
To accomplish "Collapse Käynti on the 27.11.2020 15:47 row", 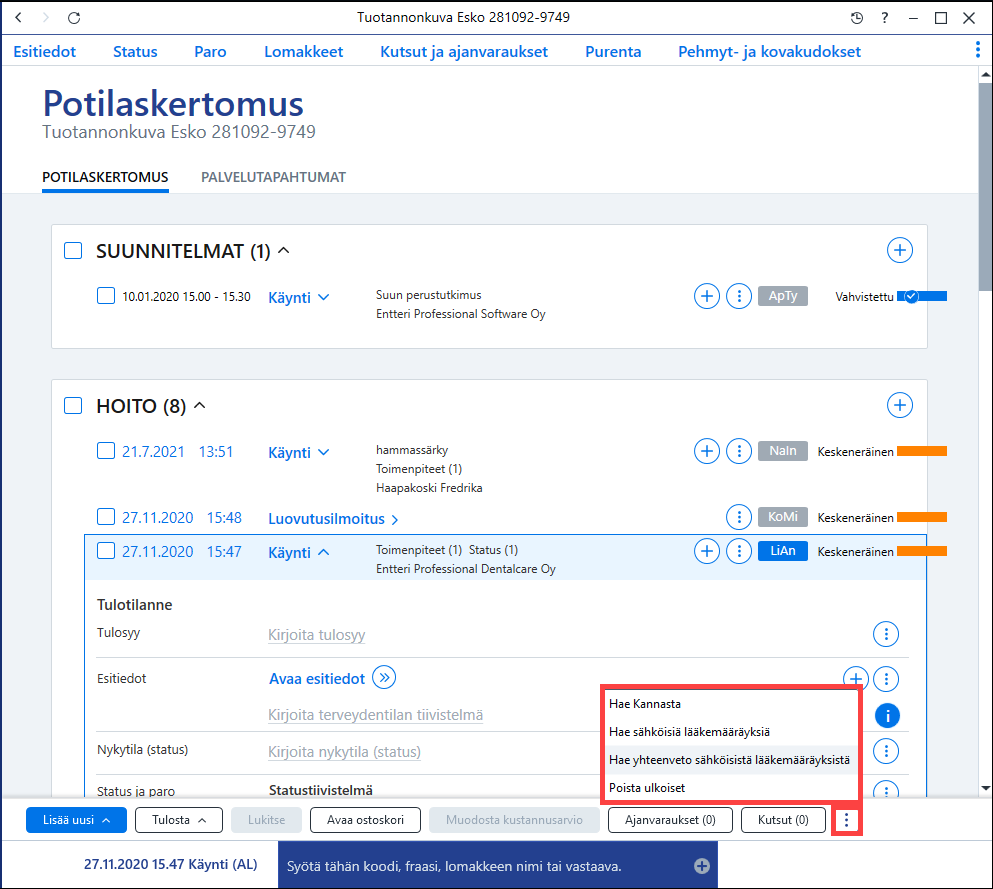I will click(299, 553).
